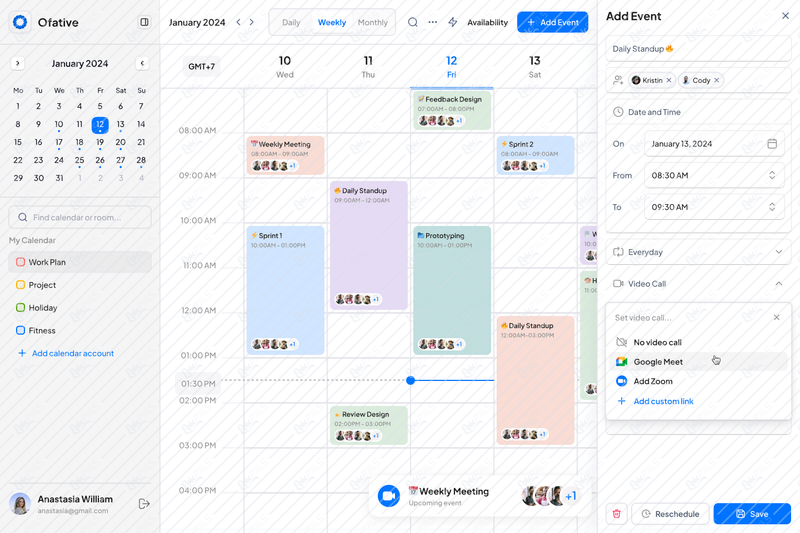The height and width of the screenshot is (533, 800).
Task: Click the current time marker dot at 01:30 PM
Action: click(x=411, y=380)
